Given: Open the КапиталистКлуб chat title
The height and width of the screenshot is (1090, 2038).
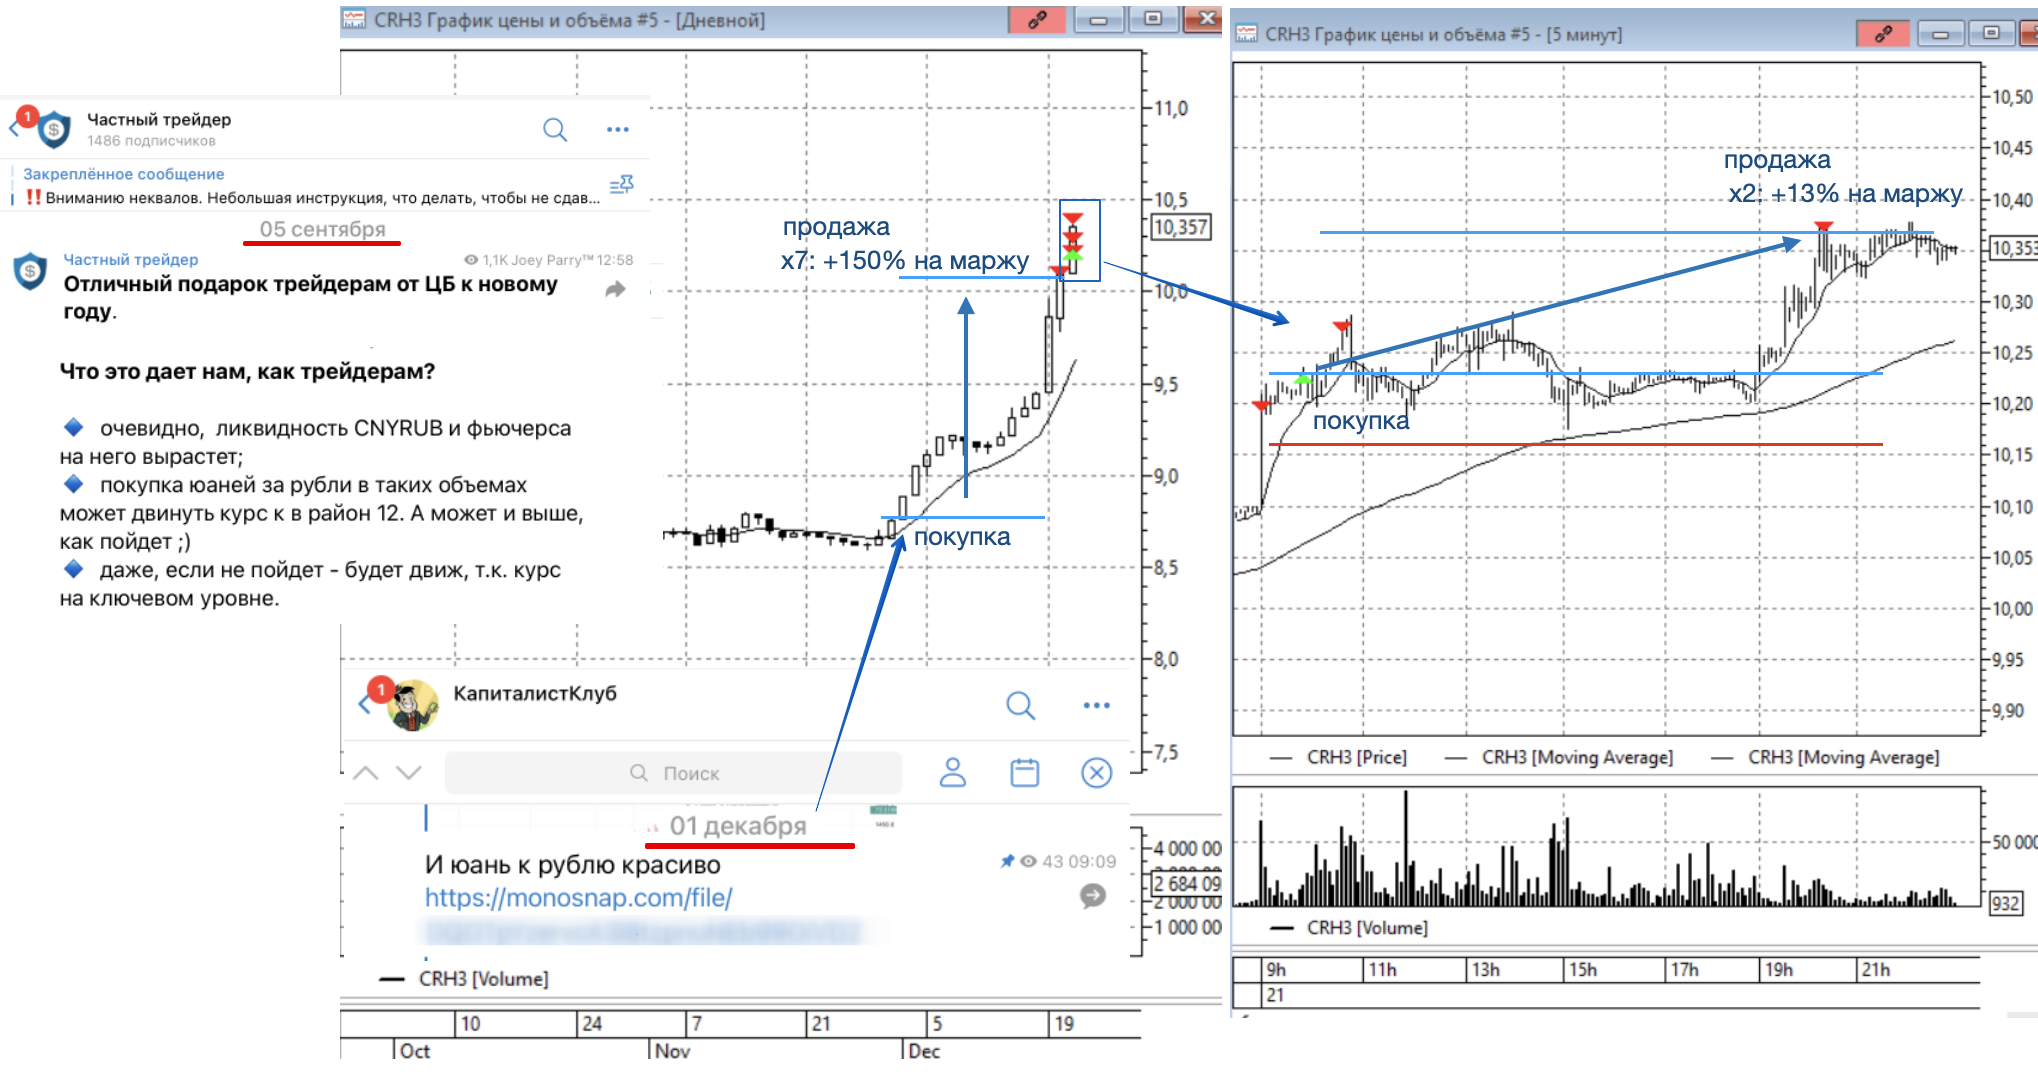Looking at the screenshot, I should click(535, 693).
